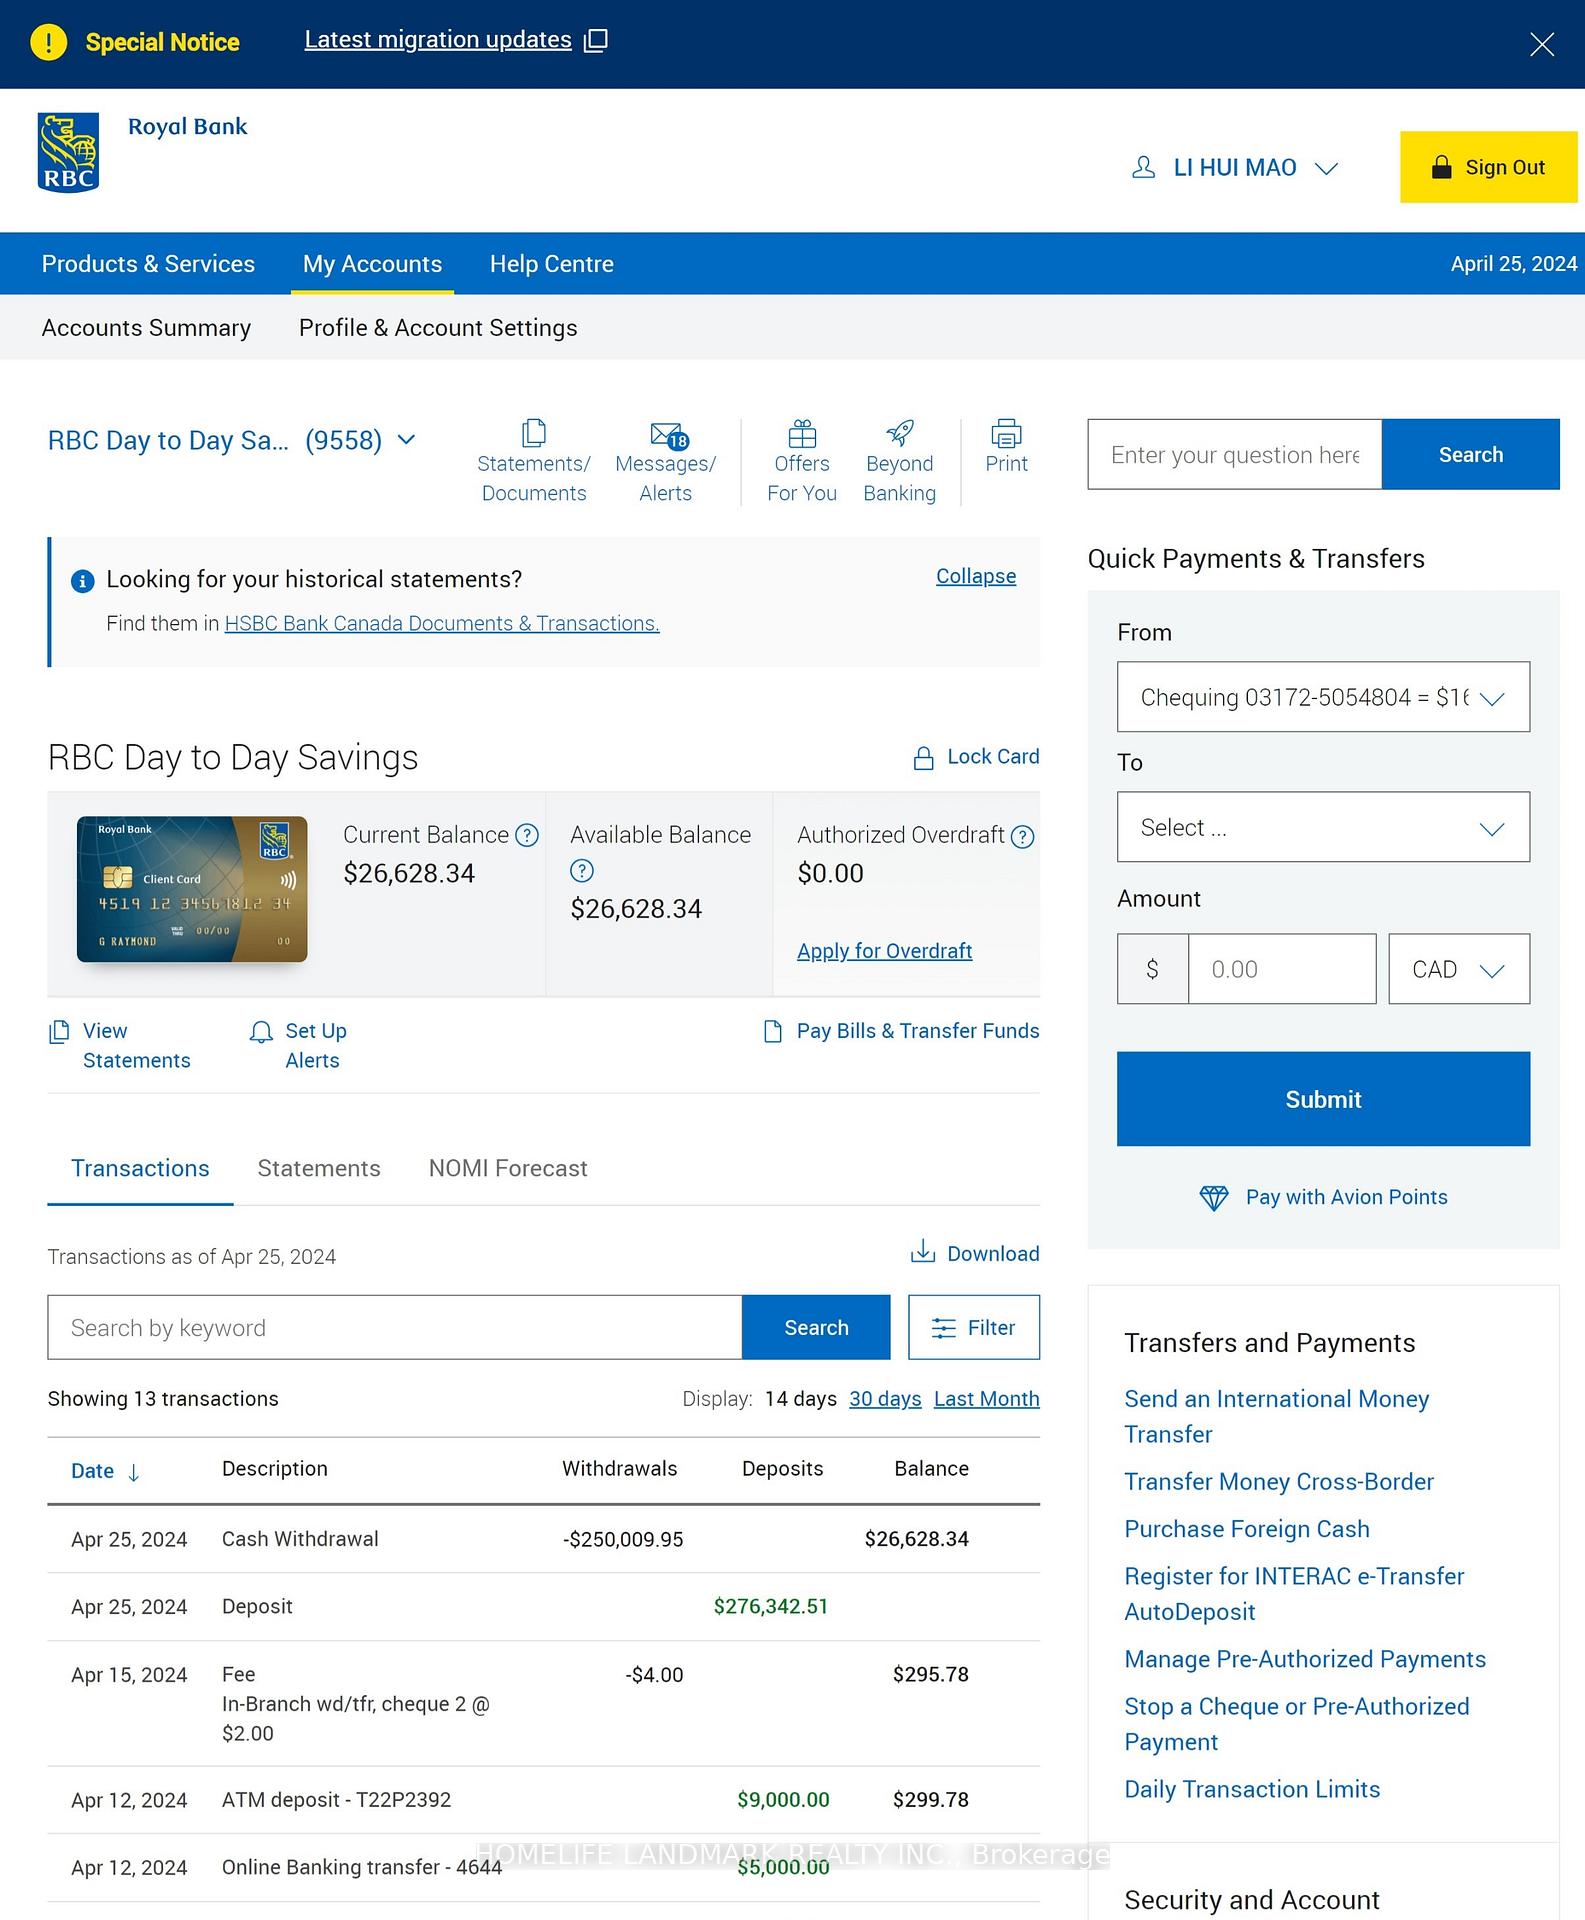This screenshot has height=1920, width=1585.
Task: Open Purchase Foreign Cash link
Action: click(1247, 1529)
